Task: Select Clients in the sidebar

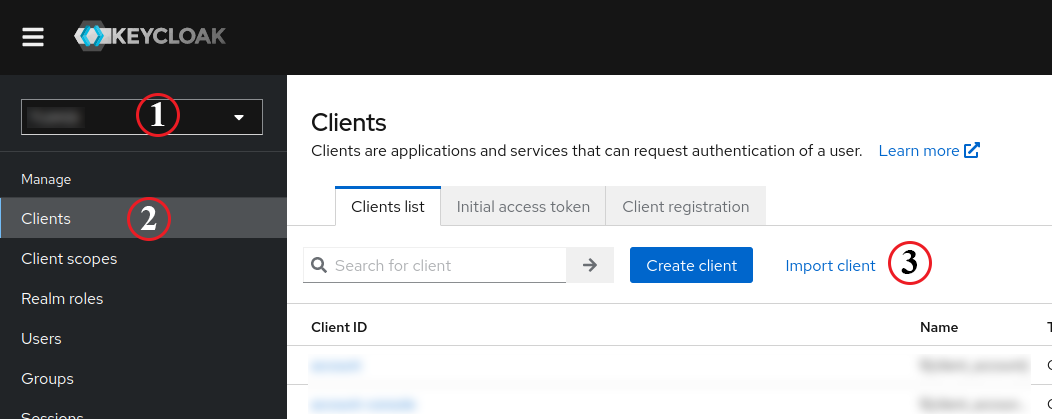Action: (46, 218)
